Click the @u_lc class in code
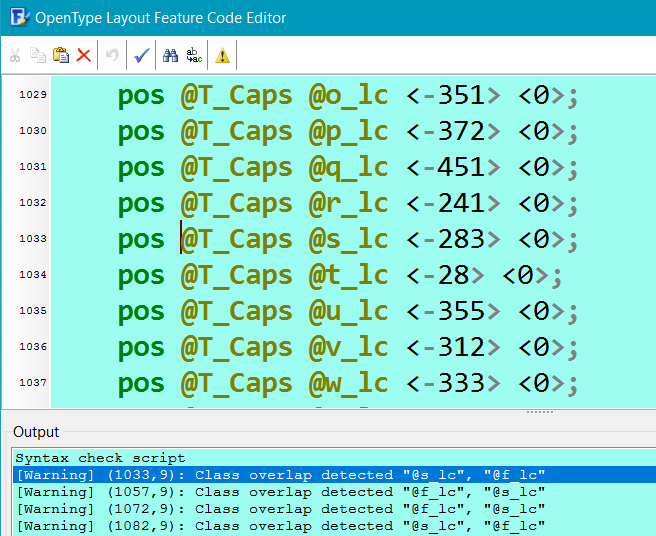Viewport: 656px width, 536px height. click(x=348, y=312)
